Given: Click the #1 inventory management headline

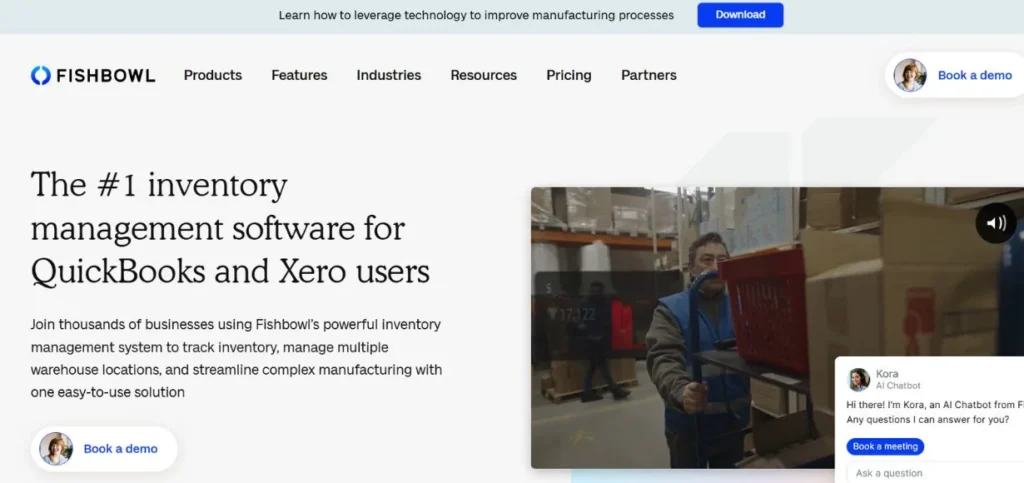Looking at the screenshot, I should 231,228.
